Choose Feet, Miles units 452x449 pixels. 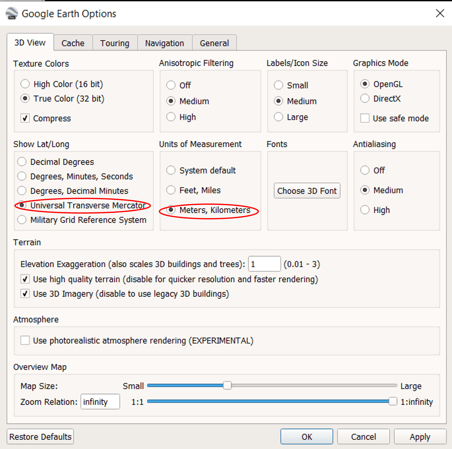click(171, 190)
